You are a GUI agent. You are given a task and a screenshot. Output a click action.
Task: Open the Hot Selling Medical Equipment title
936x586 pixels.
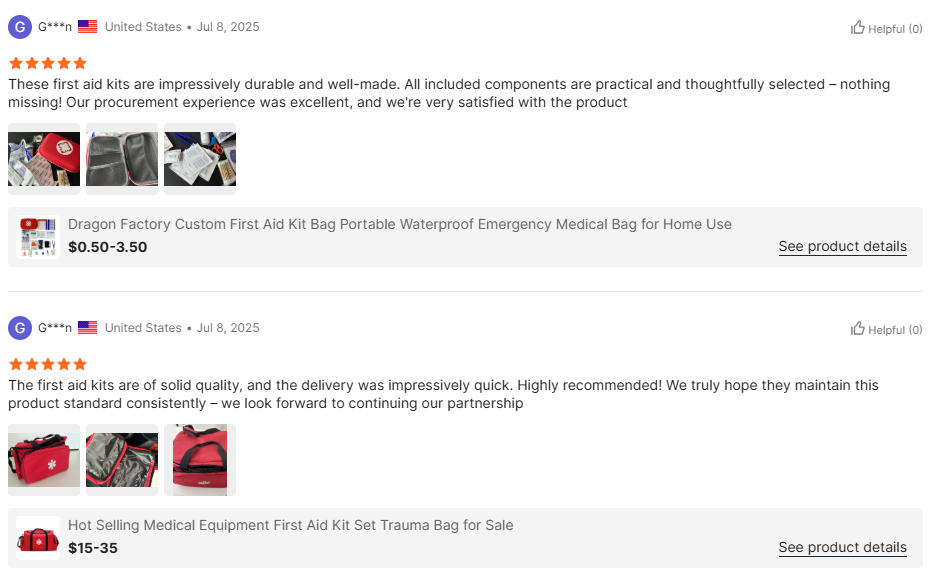click(x=291, y=526)
